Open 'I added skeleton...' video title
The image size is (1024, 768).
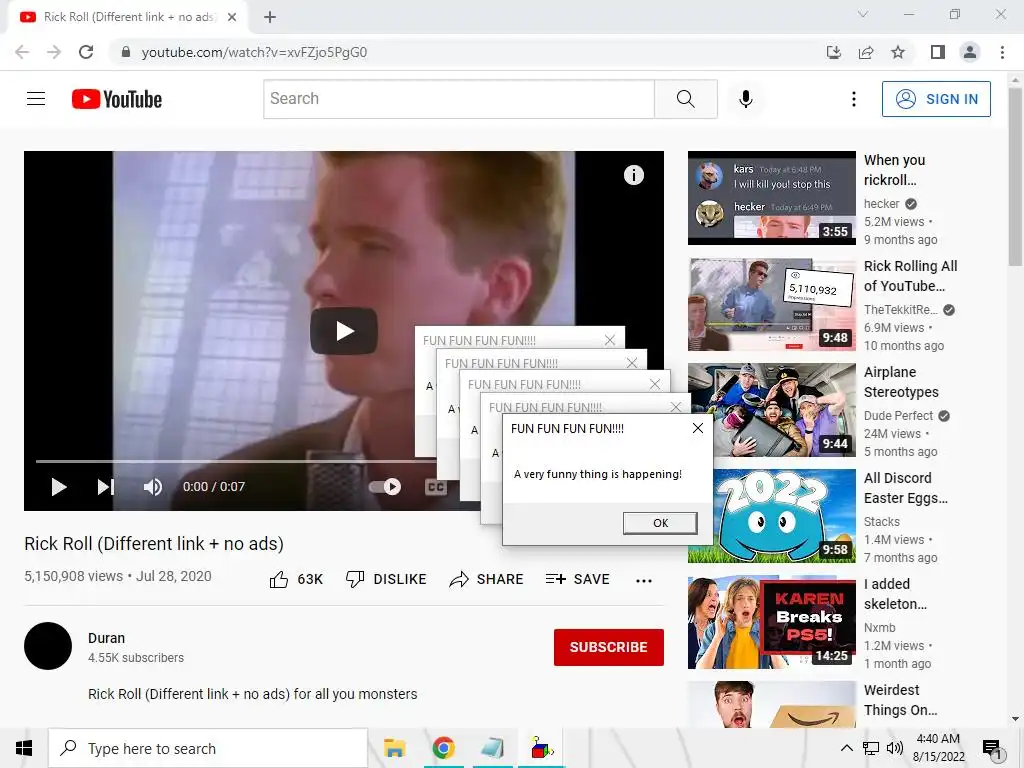coord(895,594)
